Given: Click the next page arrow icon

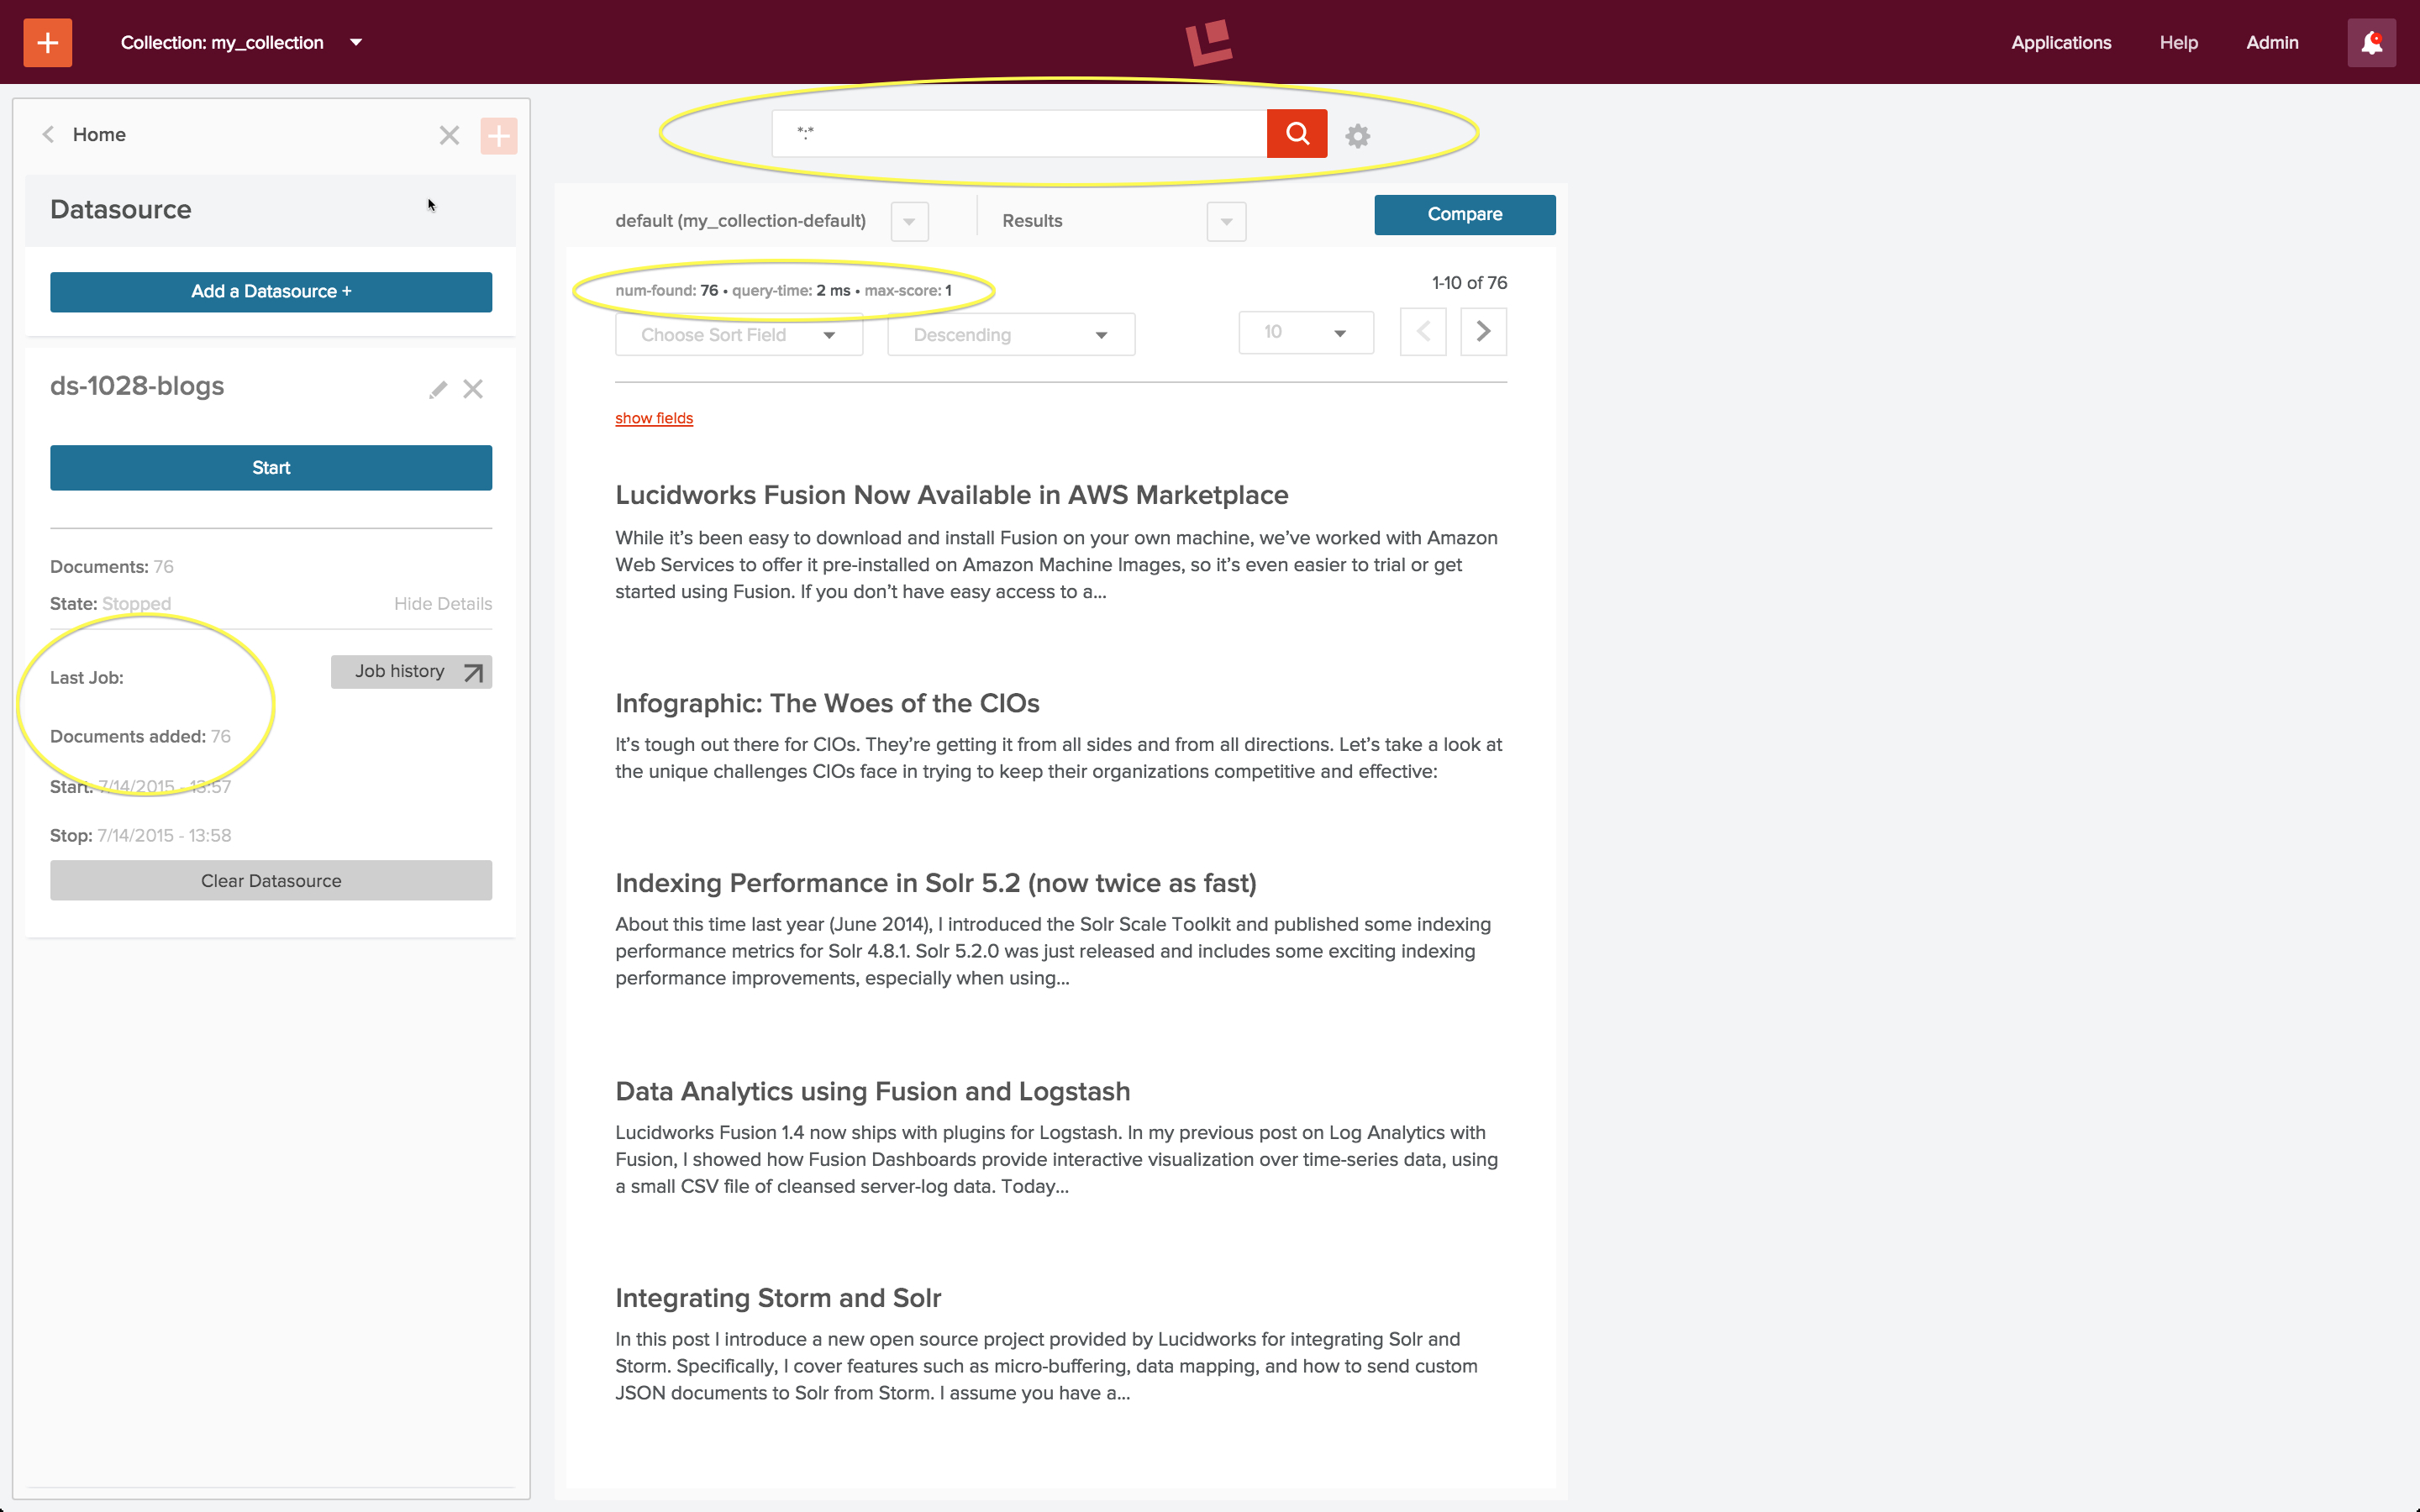Looking at the screenshot, I should pyautogui.click(x=1482, y=334).
